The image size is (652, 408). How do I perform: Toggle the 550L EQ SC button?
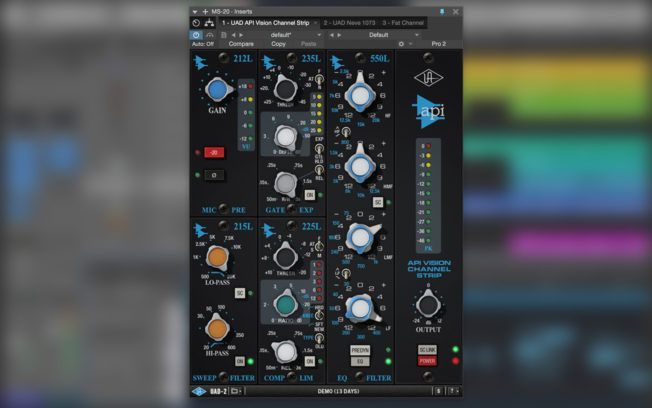click(378, 202)
